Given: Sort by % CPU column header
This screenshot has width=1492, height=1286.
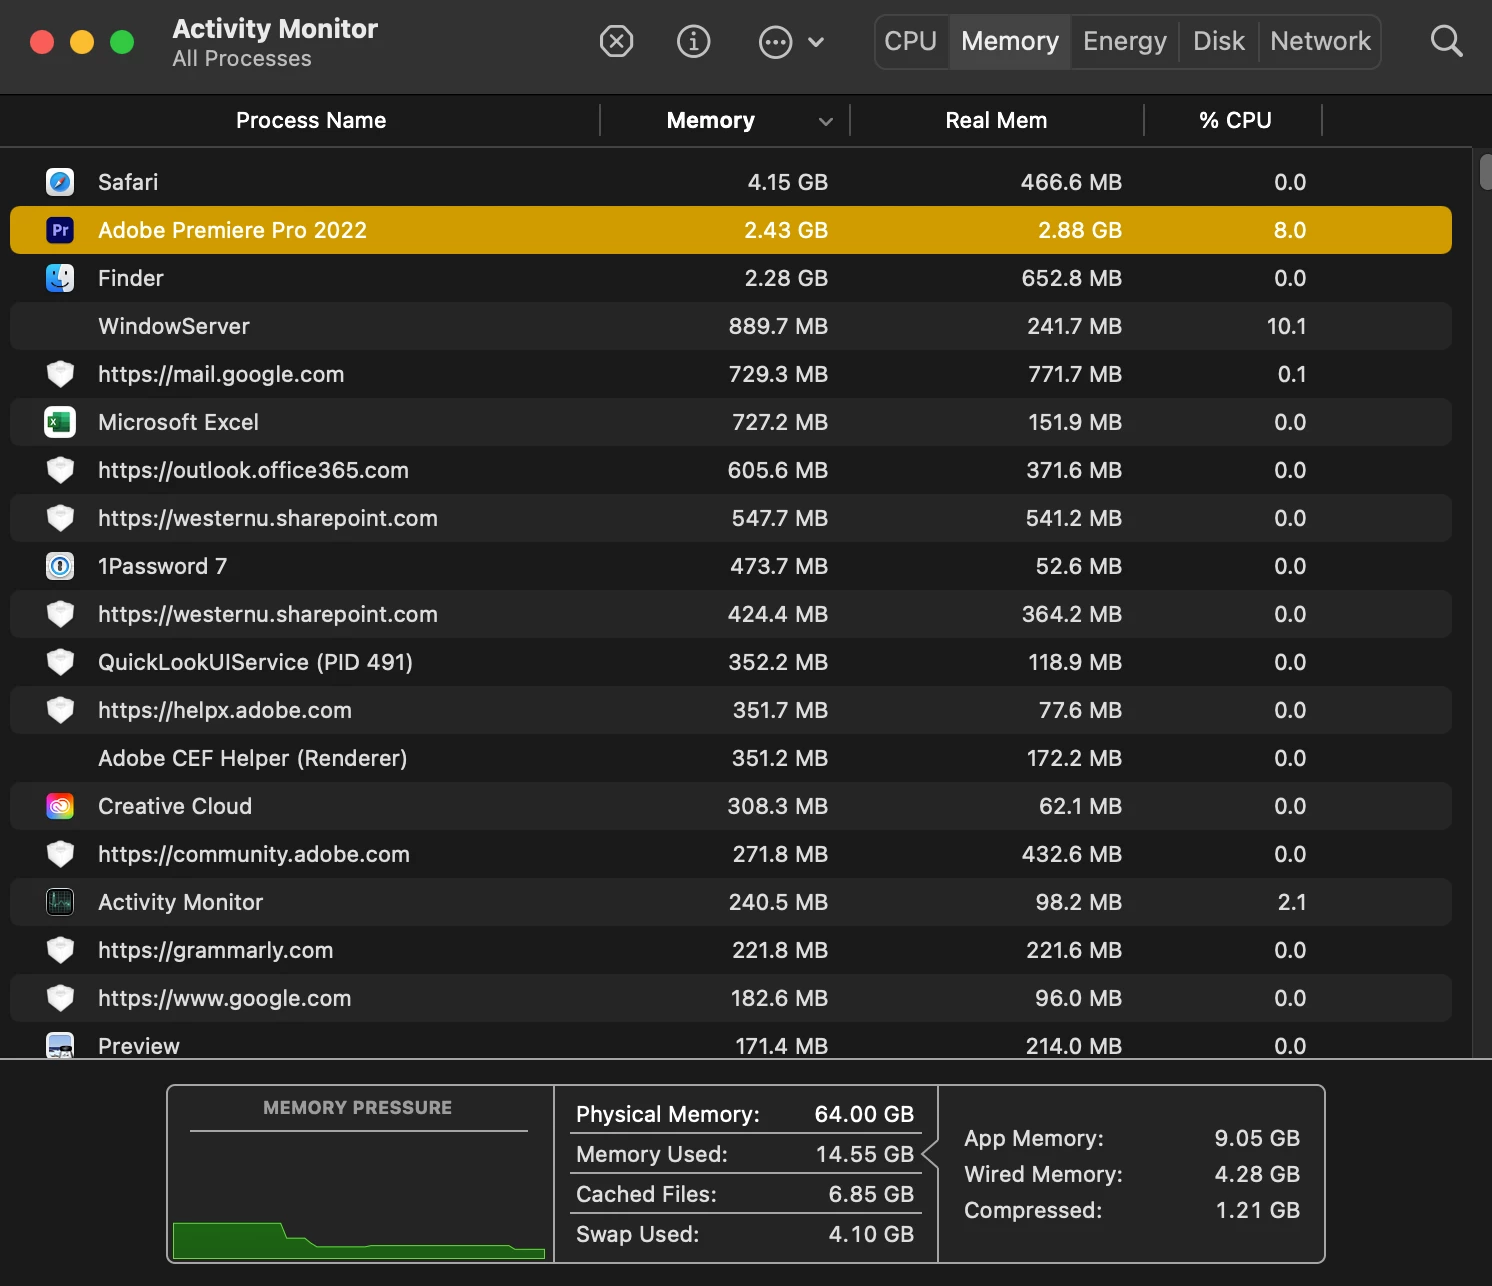Looking at the screenshot, I should click(x=1235, y=120).
